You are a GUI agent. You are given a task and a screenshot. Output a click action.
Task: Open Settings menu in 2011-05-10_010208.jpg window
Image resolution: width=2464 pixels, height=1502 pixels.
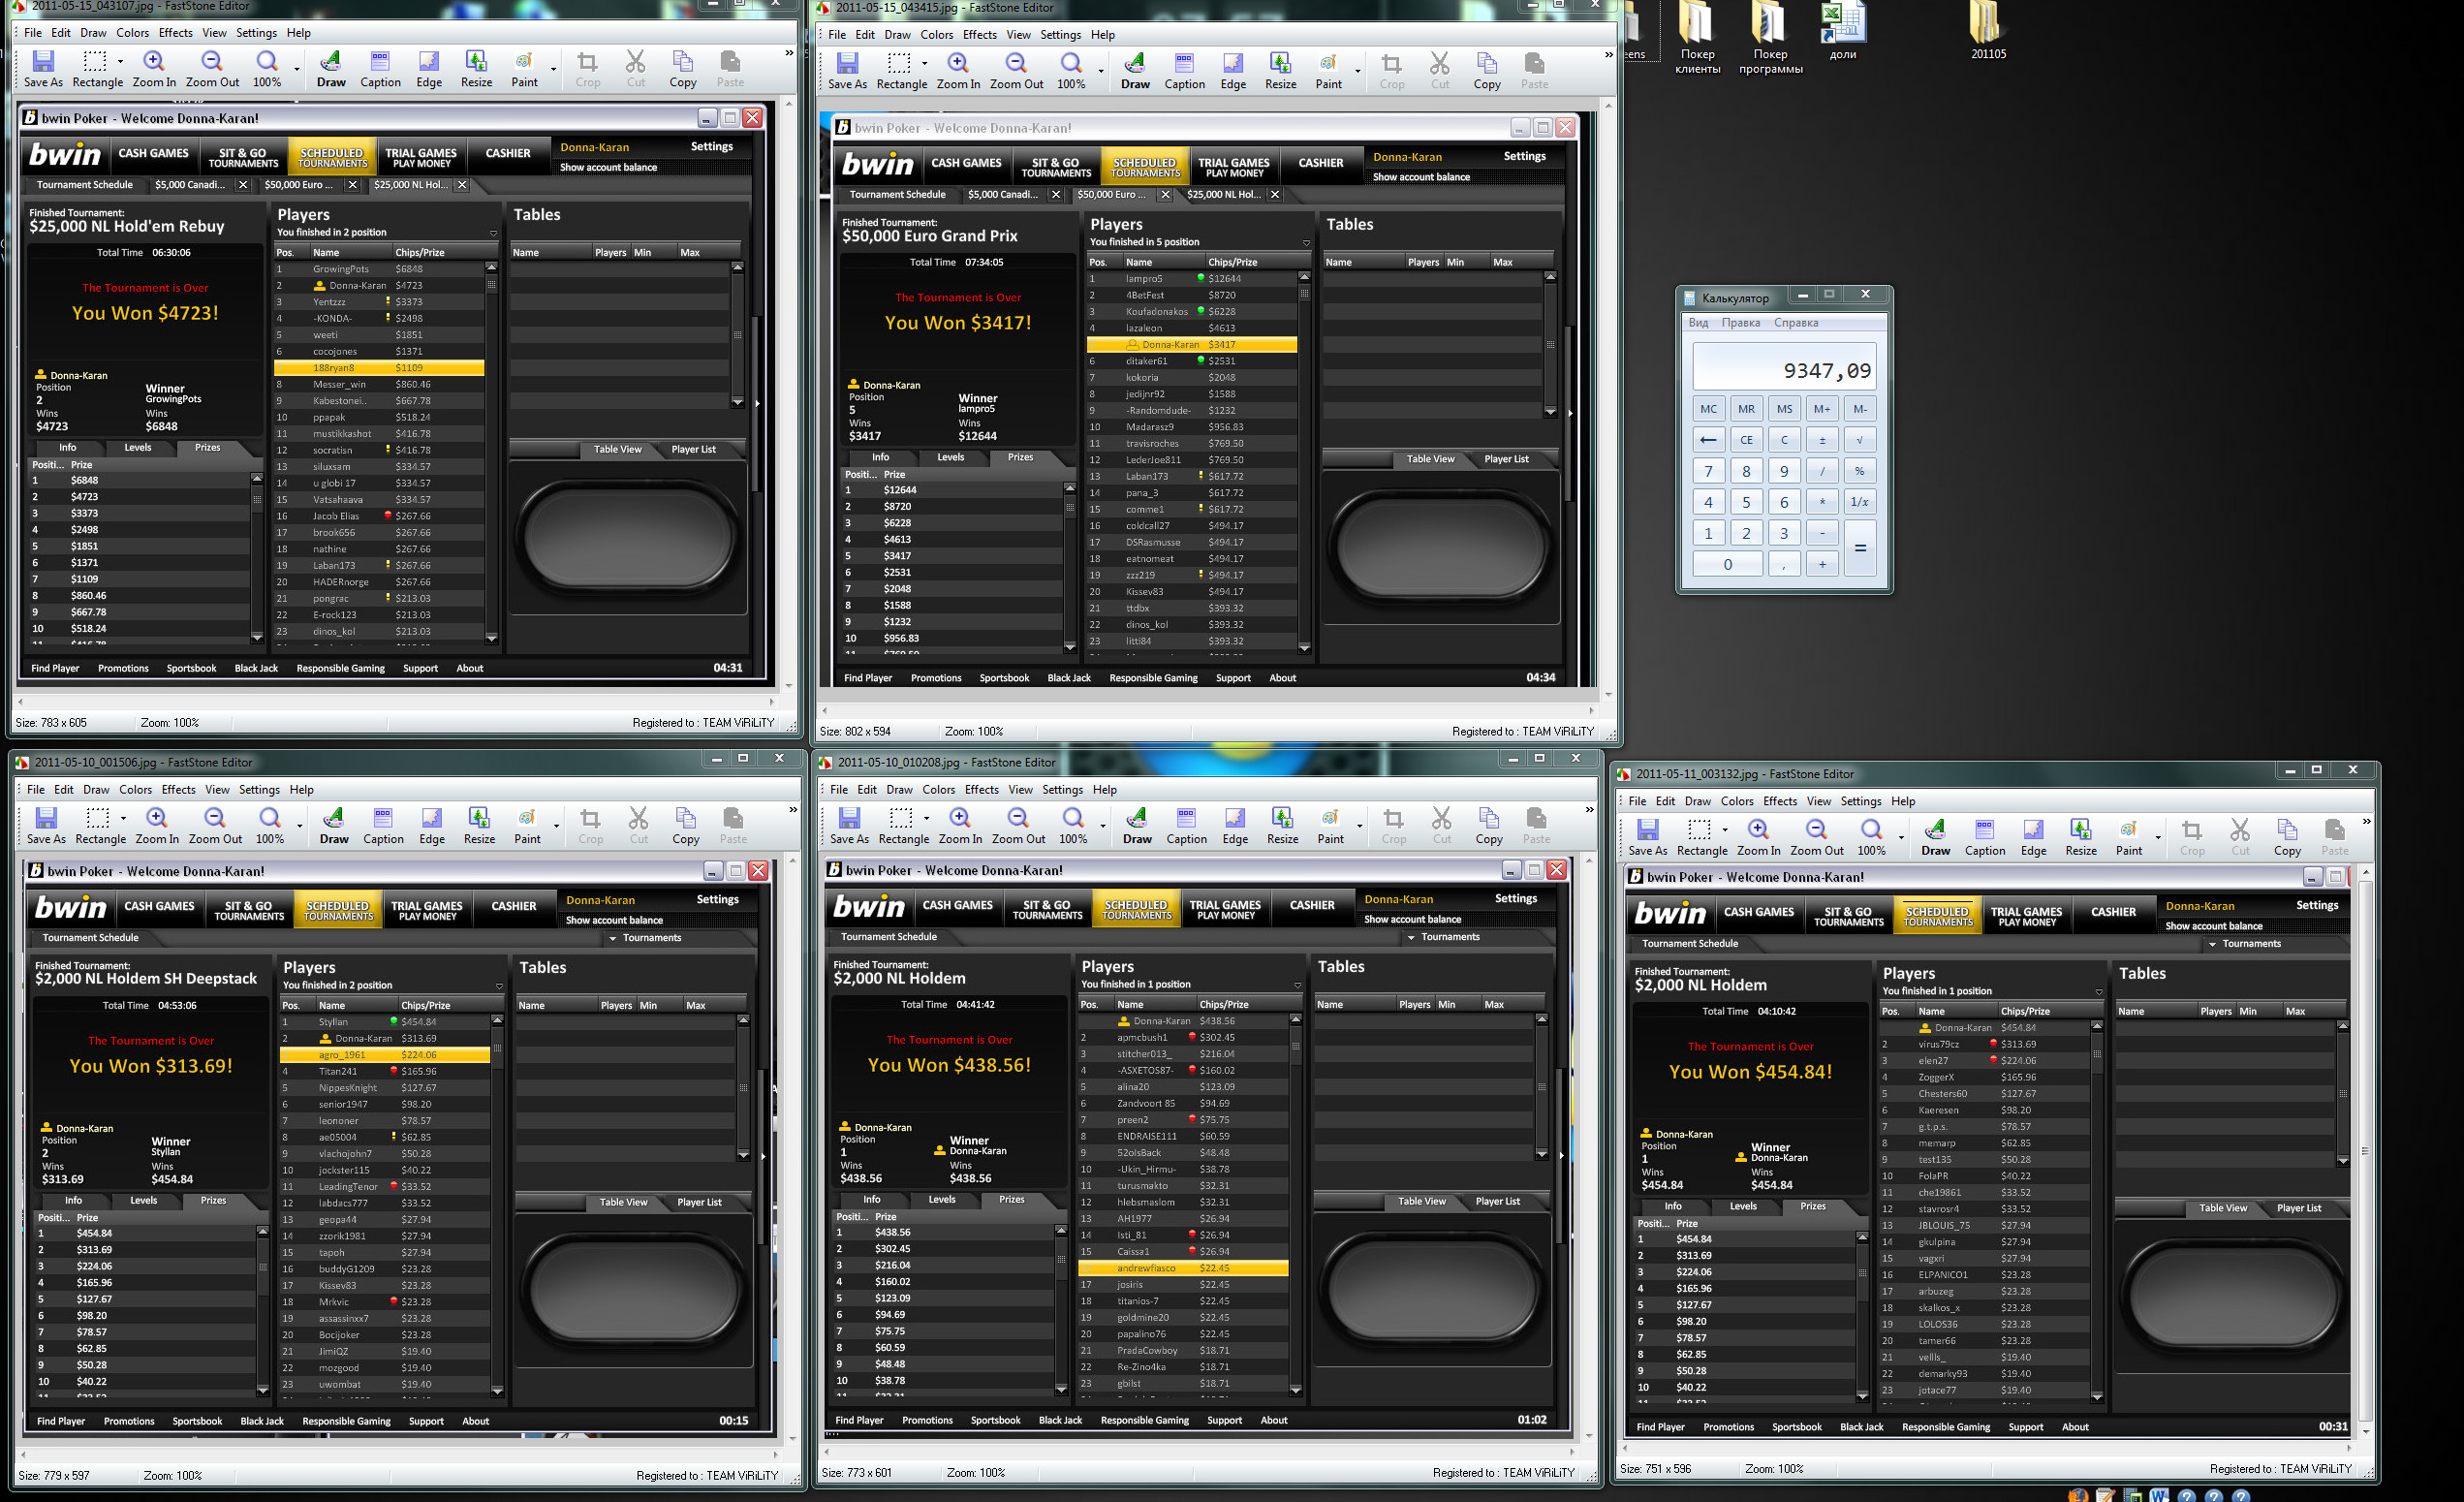(1062, 790)
